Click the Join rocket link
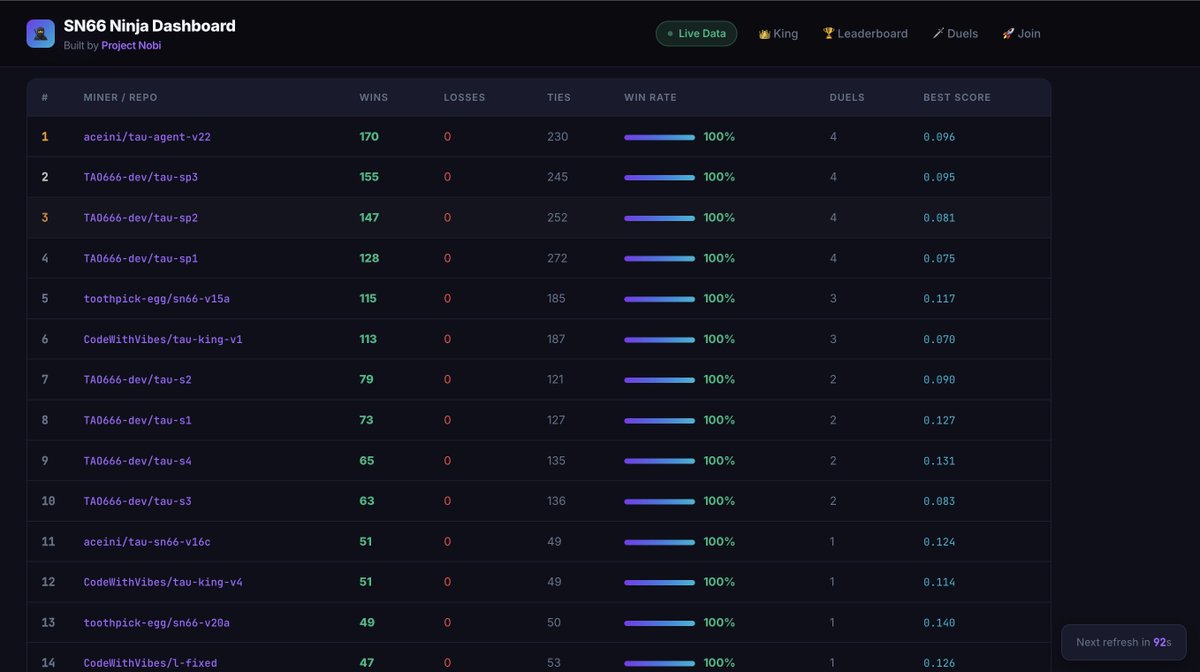This screenshot has width=1200, height=672. click(x=1021, y=34)
